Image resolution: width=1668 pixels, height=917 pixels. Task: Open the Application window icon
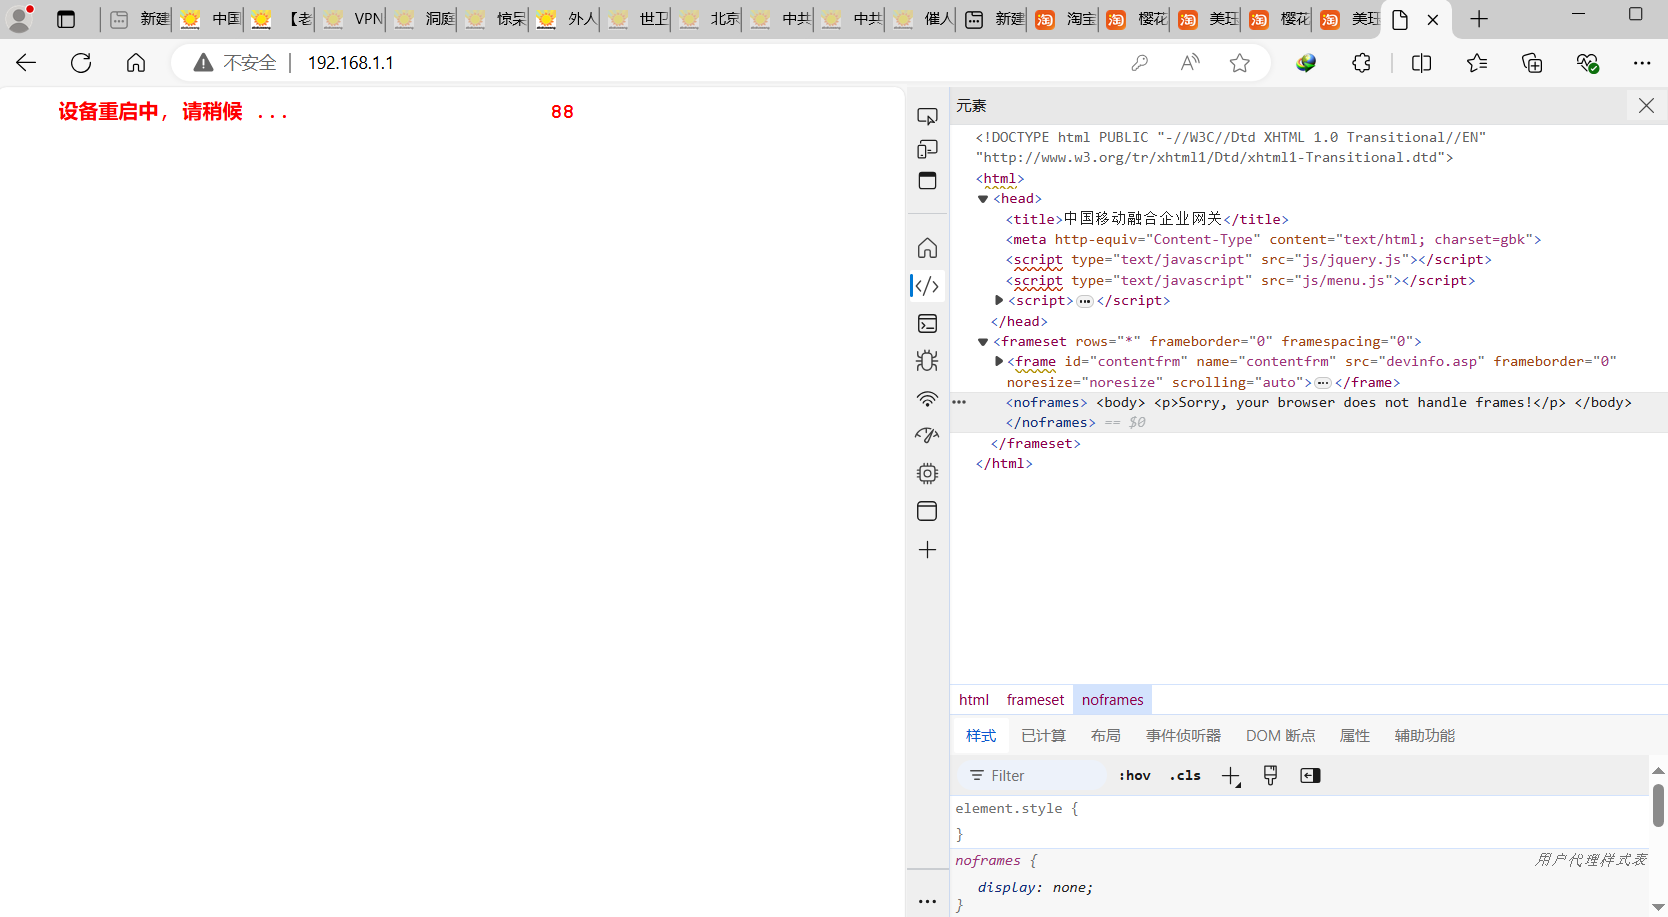click(927, 511)
